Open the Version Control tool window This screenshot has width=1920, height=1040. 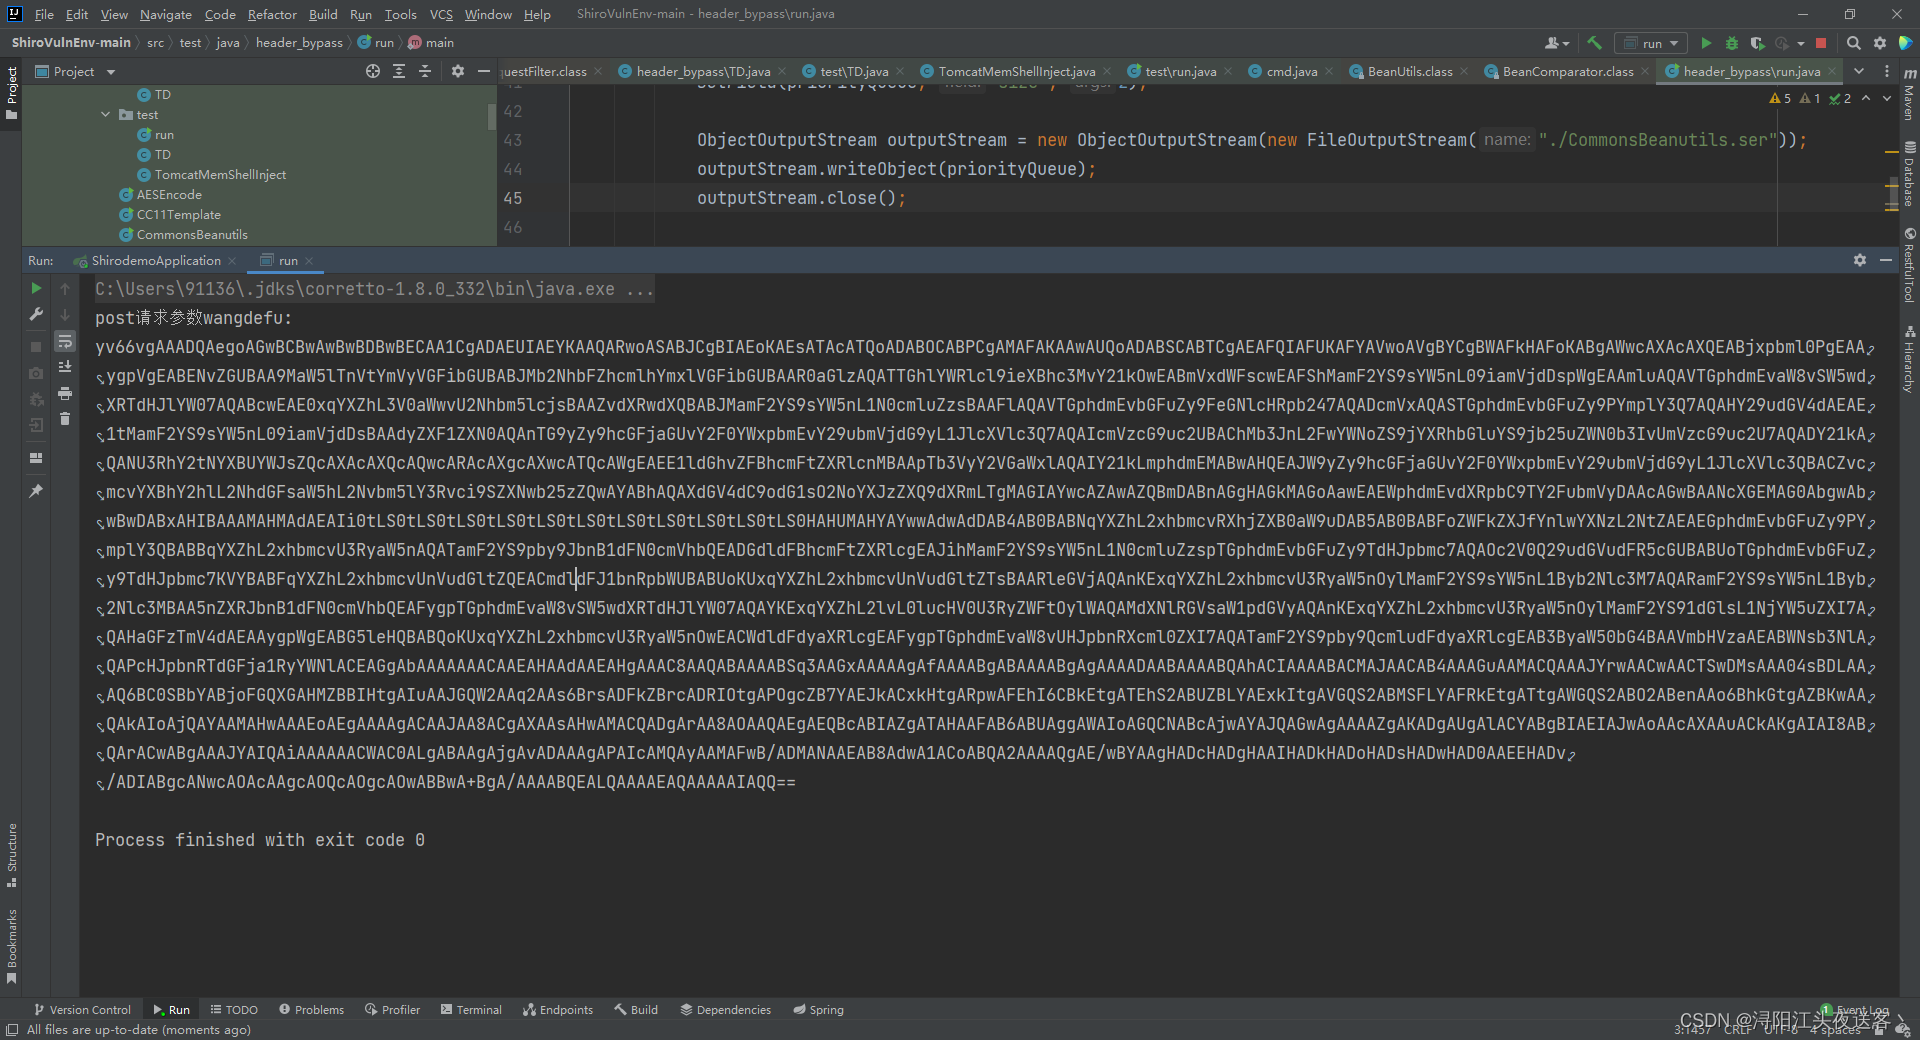click(x=82, y=1010)
